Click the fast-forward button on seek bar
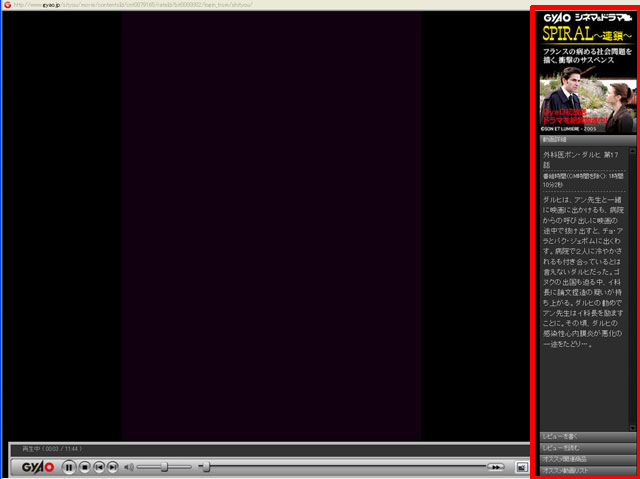This screenshot has width=640, height=479. (496, 467)
